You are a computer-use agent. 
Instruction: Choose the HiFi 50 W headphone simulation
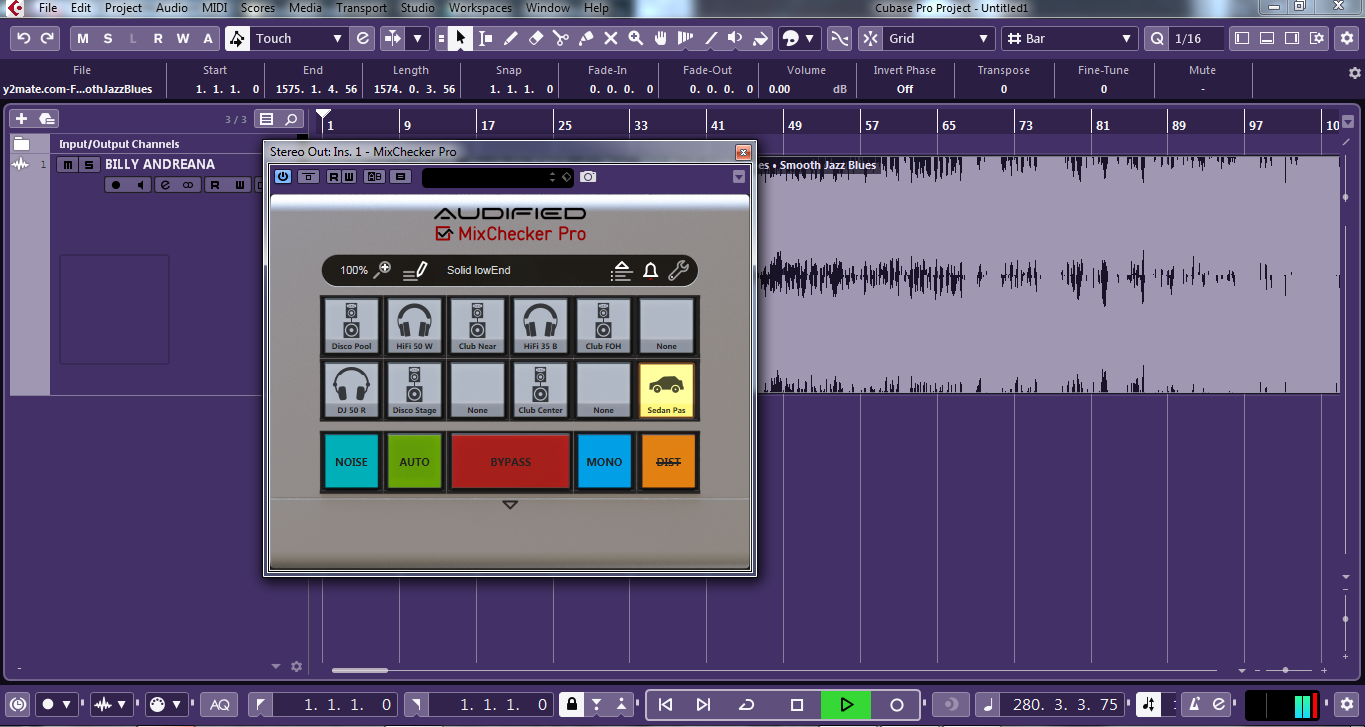tap(414, 325)
